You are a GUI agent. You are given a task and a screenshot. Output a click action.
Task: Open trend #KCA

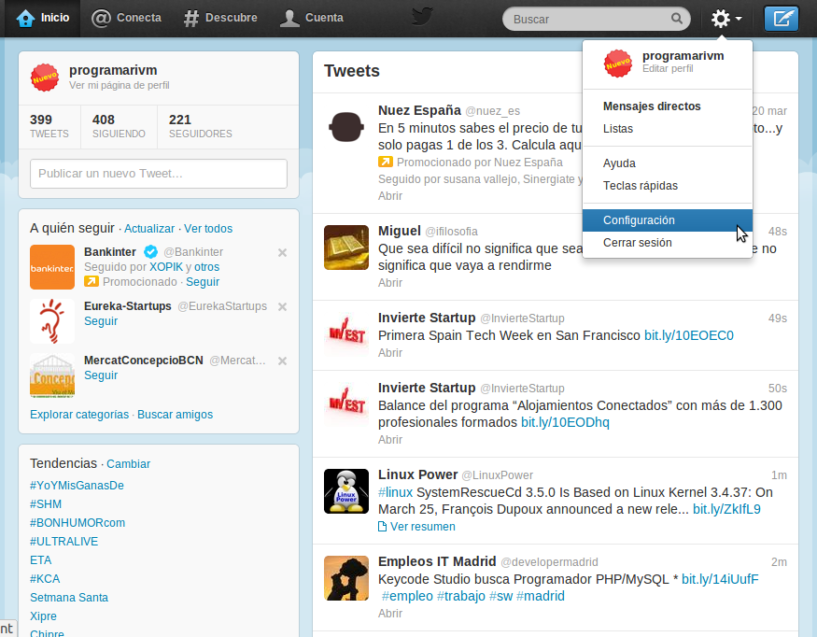(45, 579)
